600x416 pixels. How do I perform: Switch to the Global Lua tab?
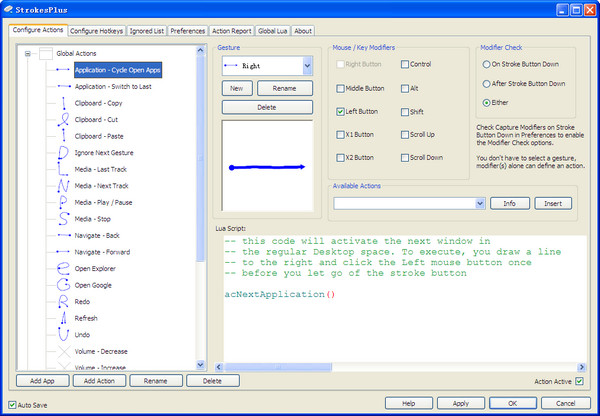(272, 31)
